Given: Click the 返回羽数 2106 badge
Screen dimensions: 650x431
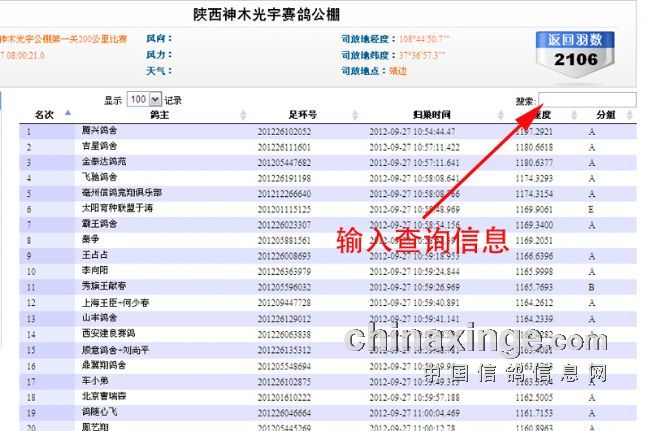Looking at the screenshot, I should pyautogui.click(x=575, y=51).
